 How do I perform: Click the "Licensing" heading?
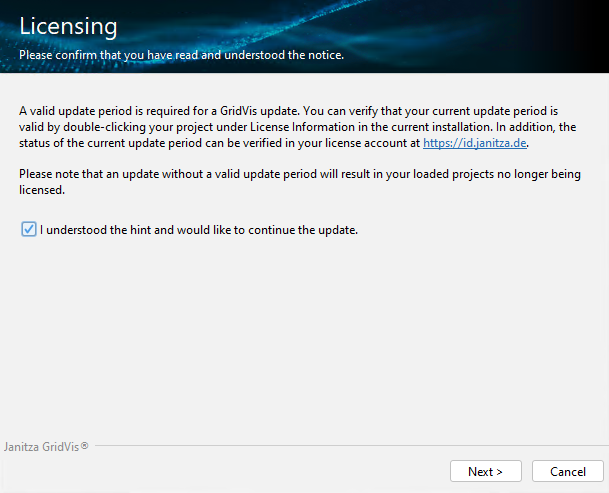[x=68, y=26]
